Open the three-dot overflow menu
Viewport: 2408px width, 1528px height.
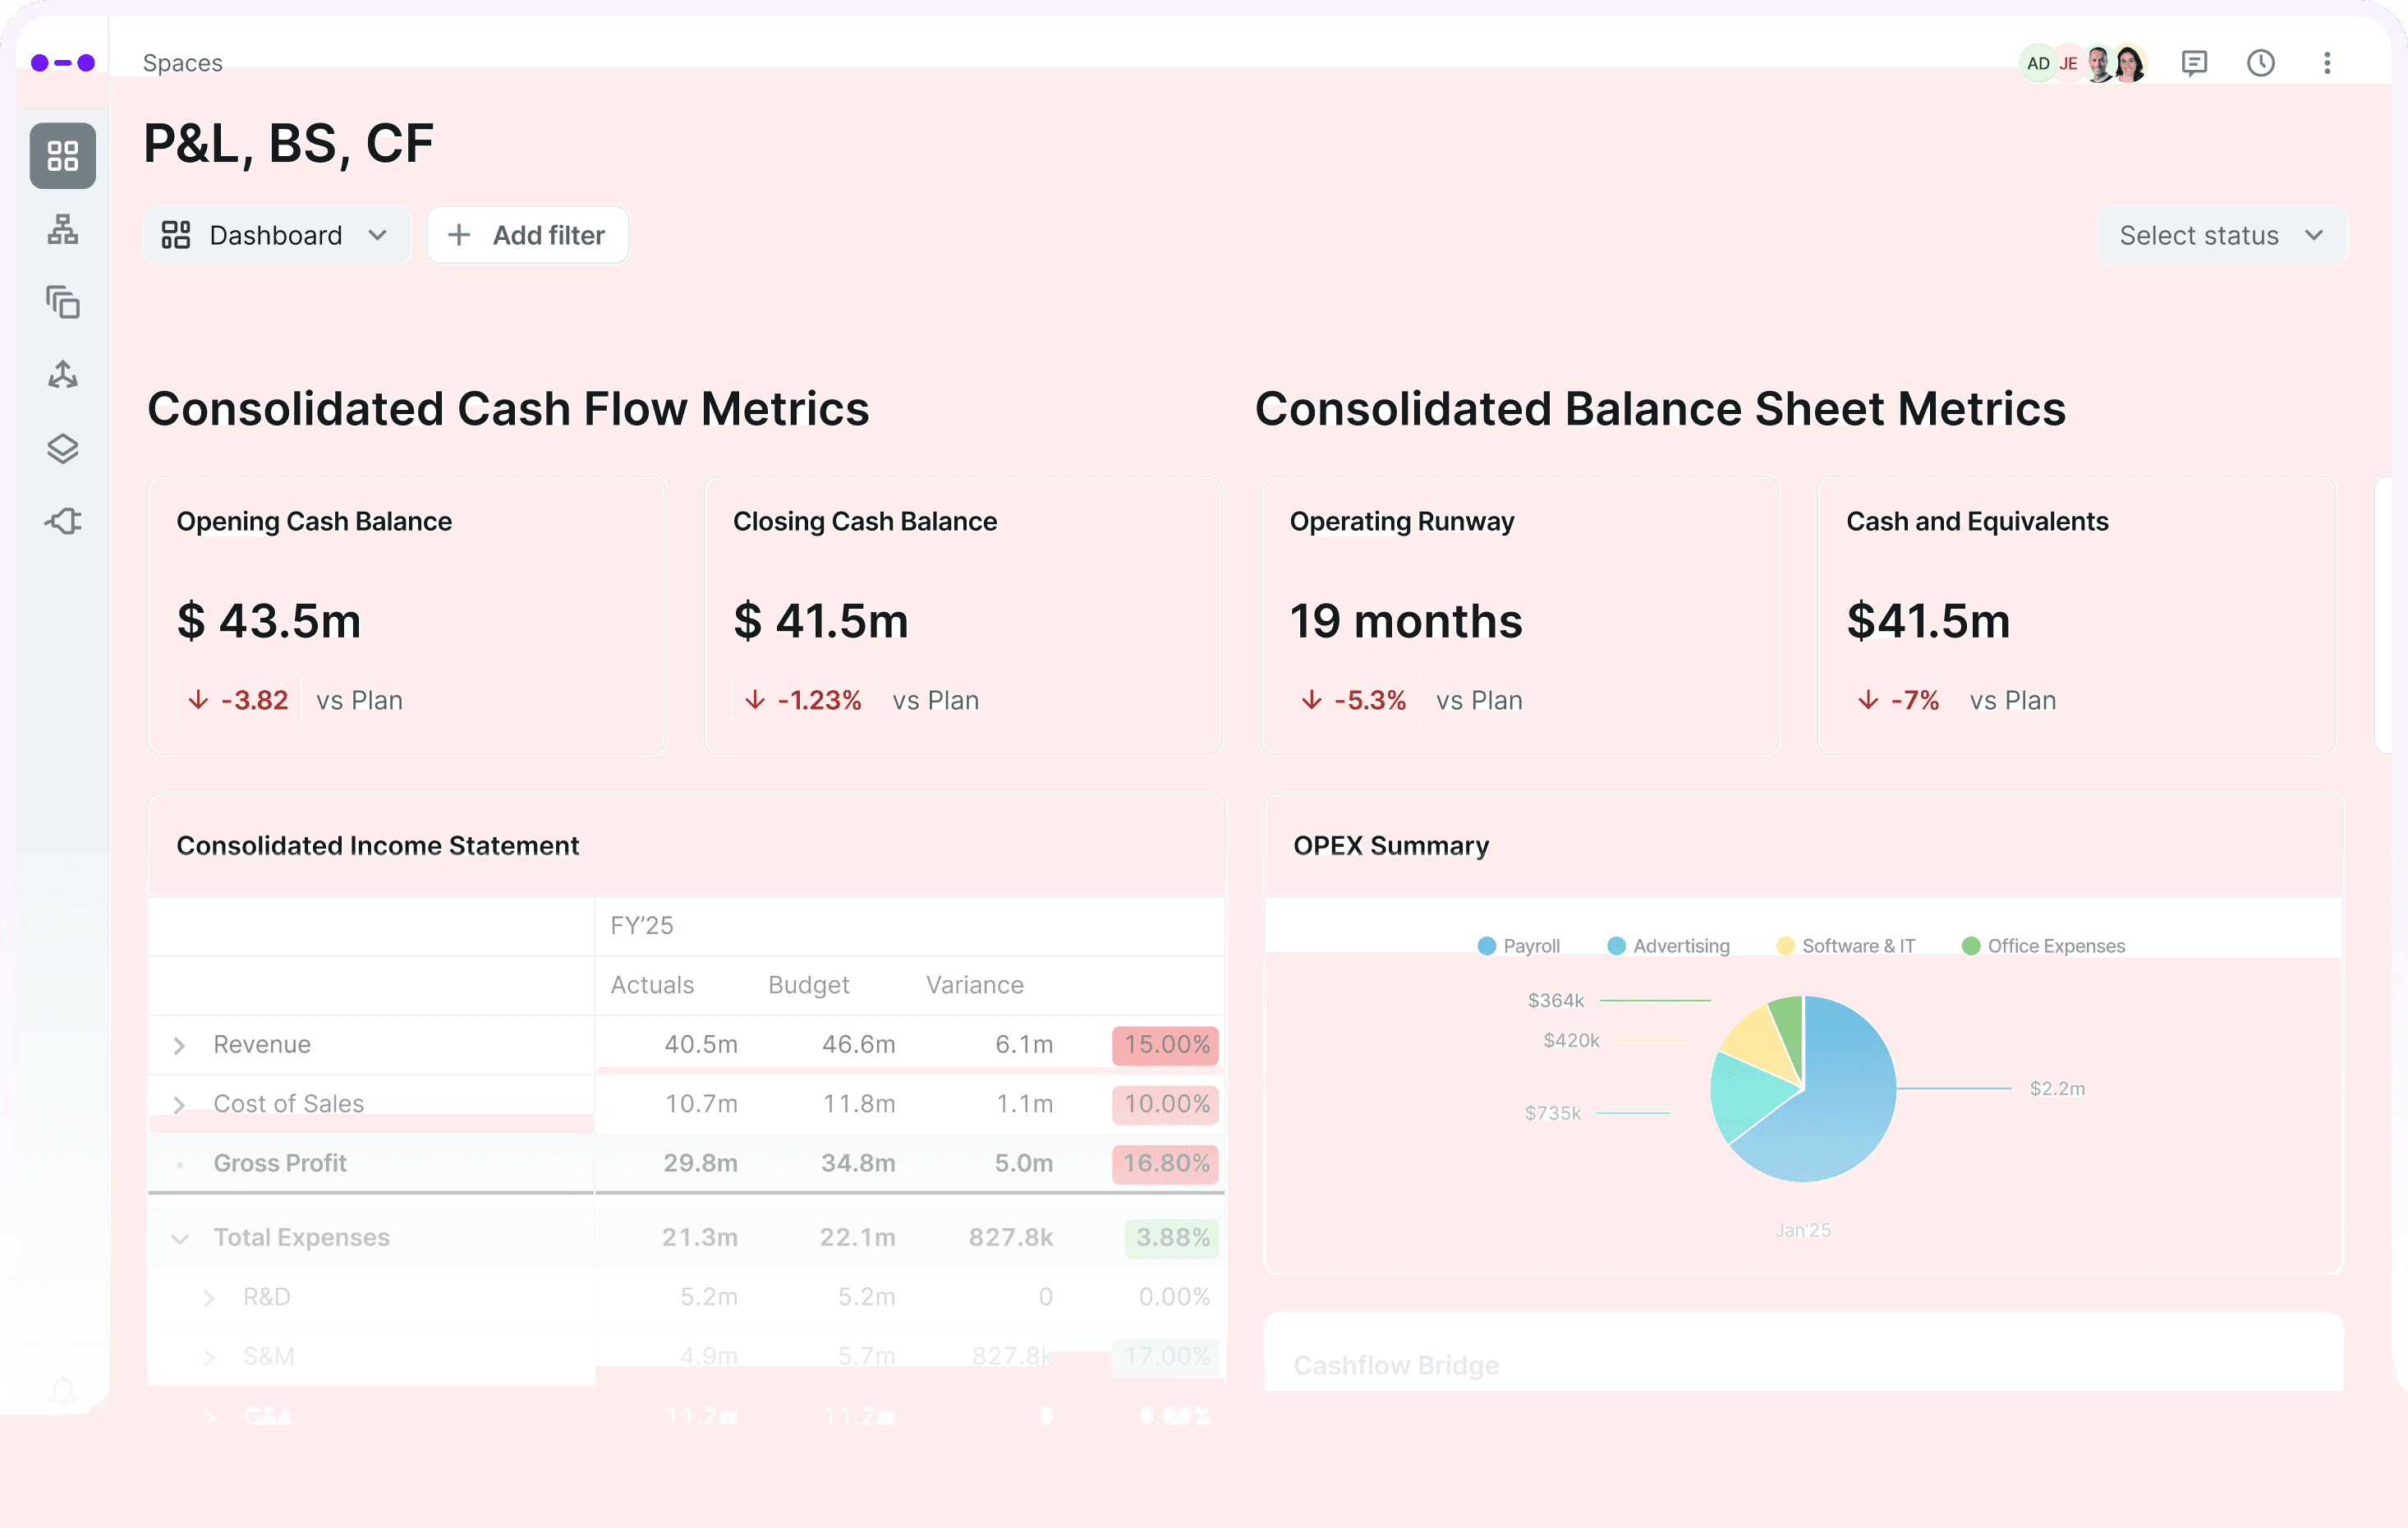click(x=2327, y=63)
